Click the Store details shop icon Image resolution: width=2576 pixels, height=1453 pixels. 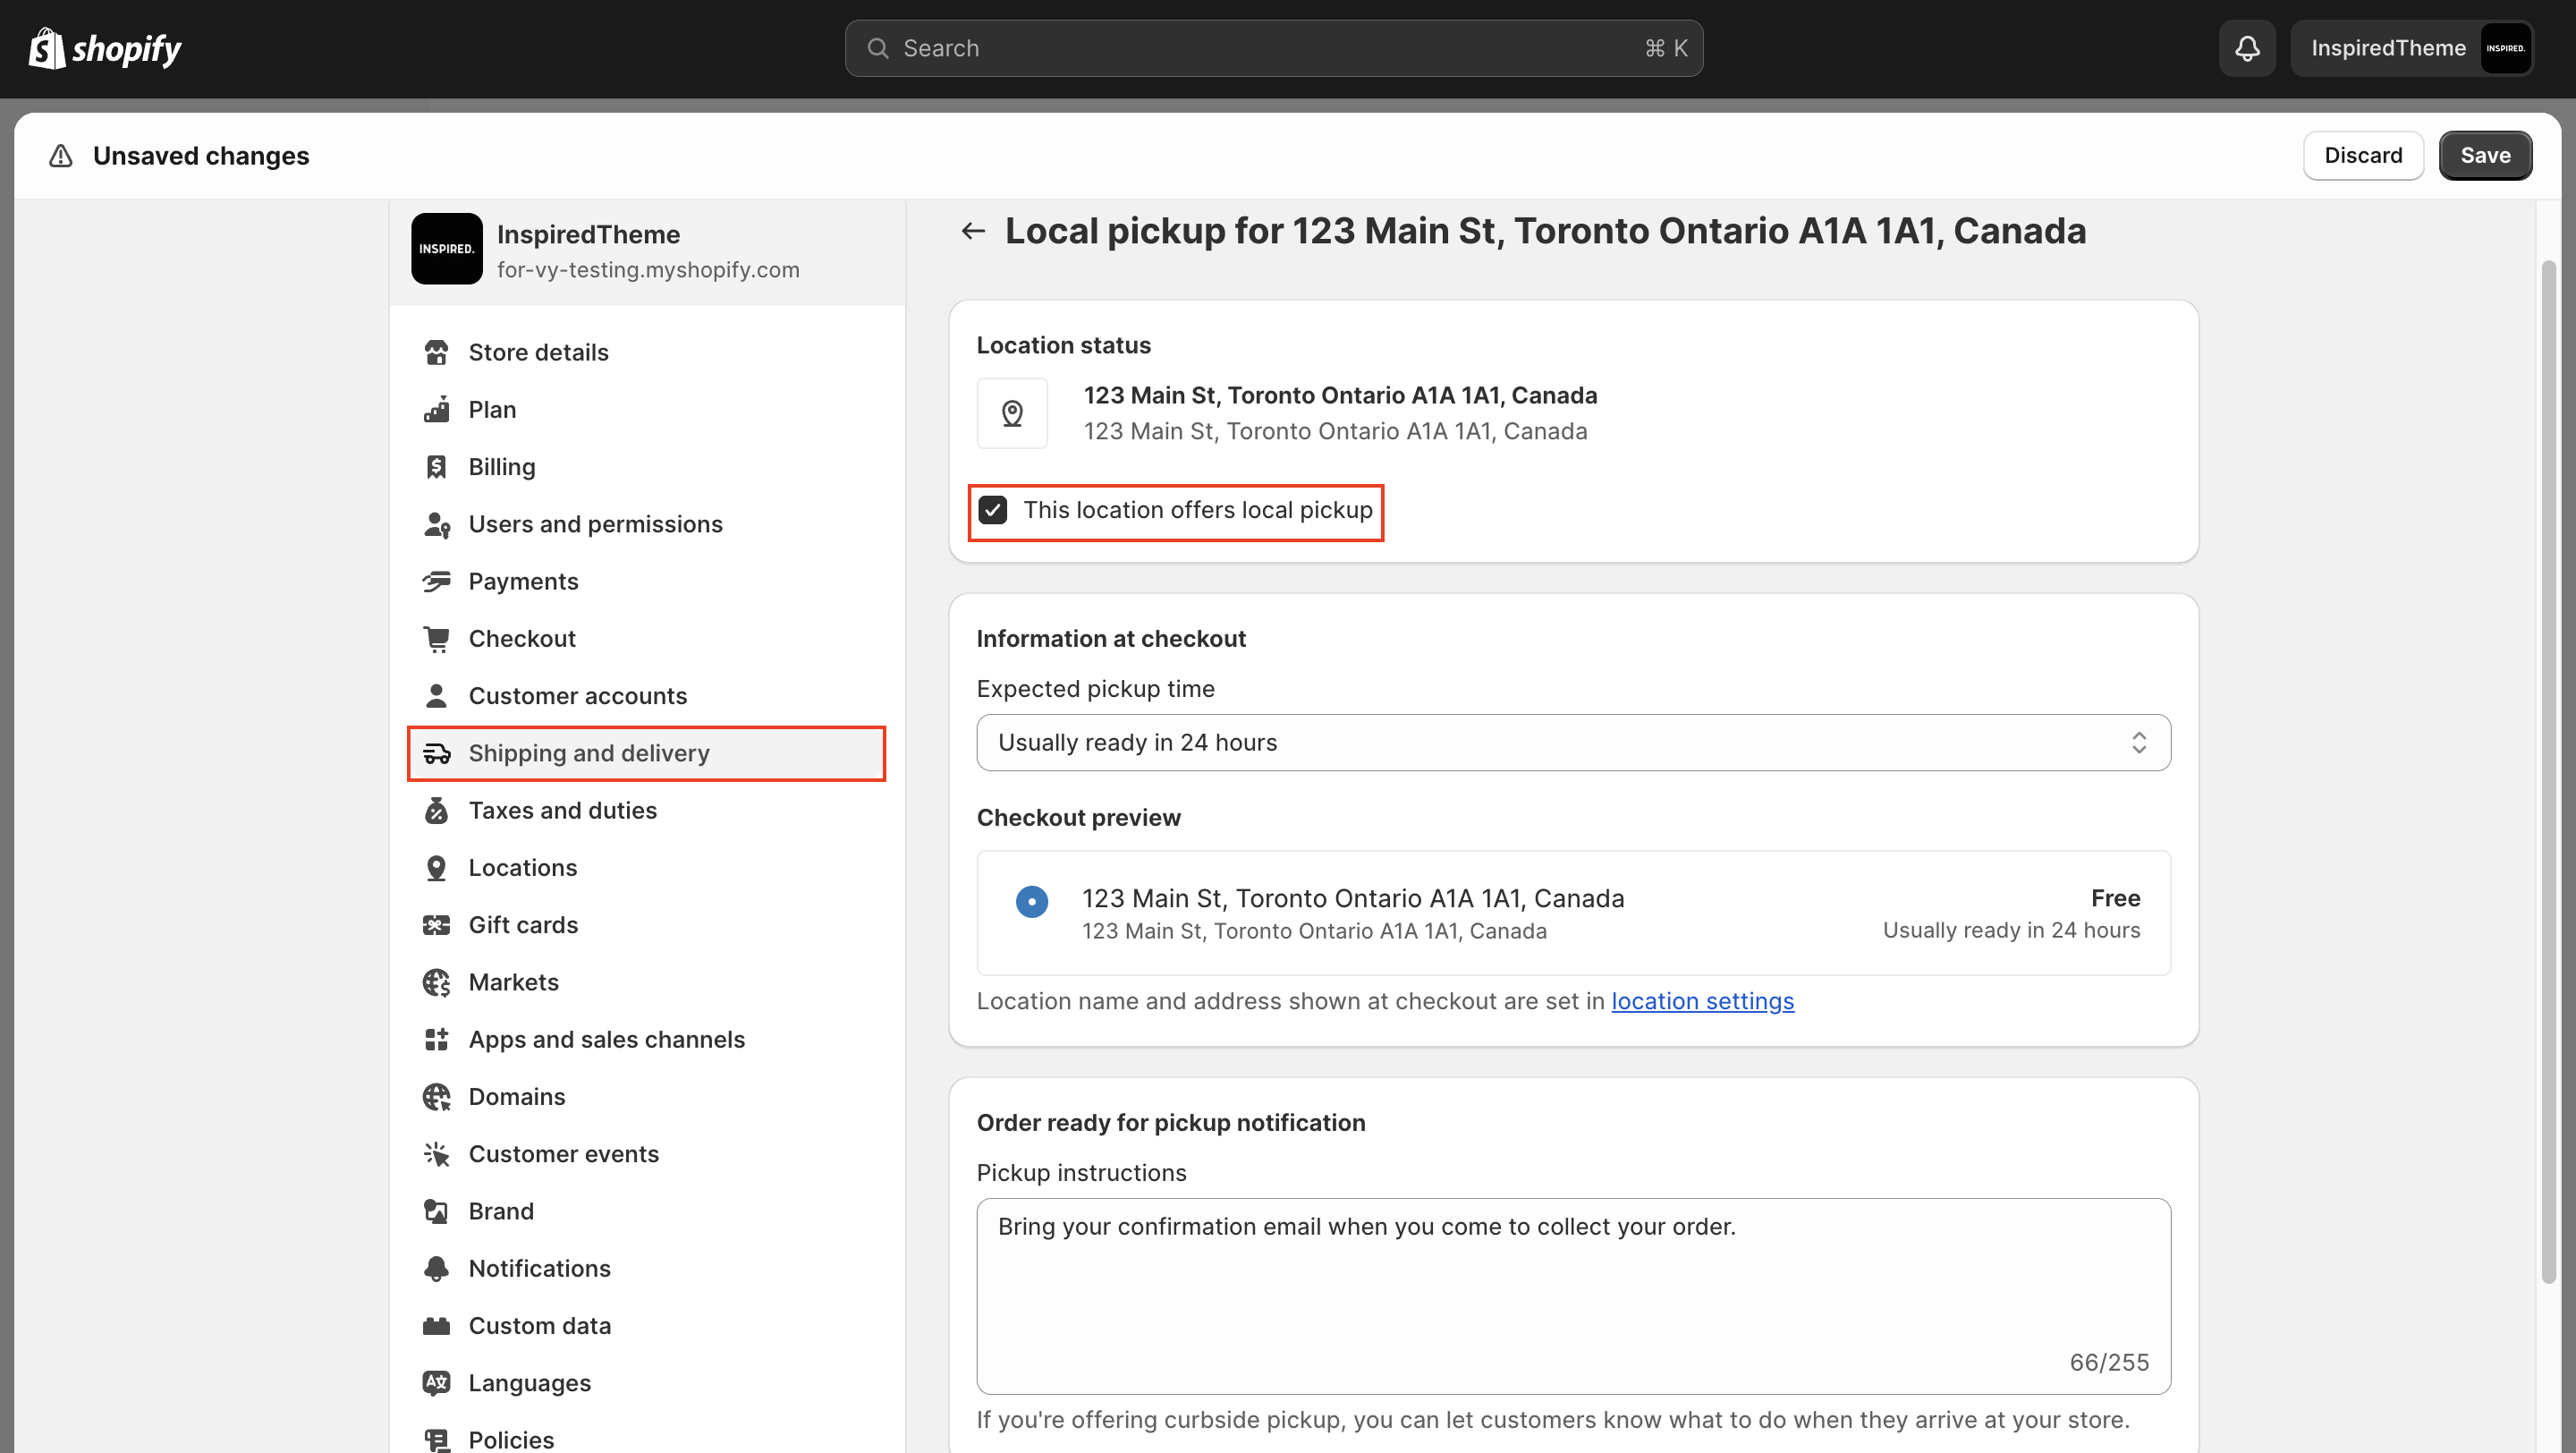pos(436,352)
